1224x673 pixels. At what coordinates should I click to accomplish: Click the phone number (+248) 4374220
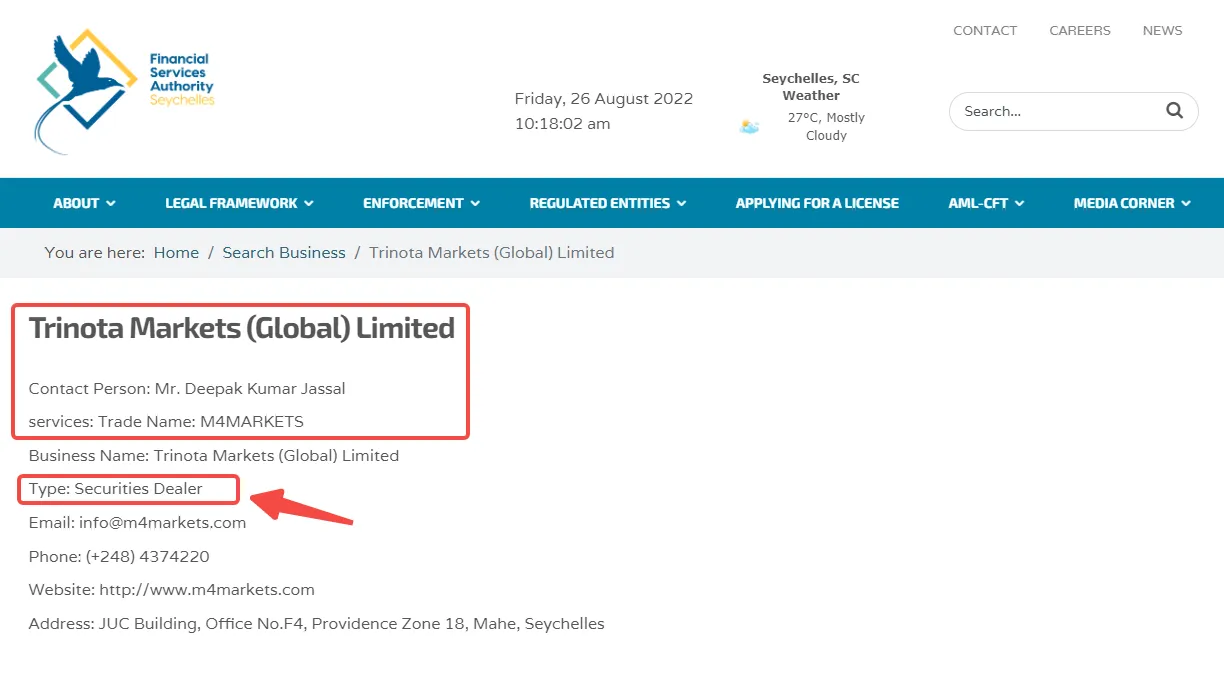pos(148,556)
